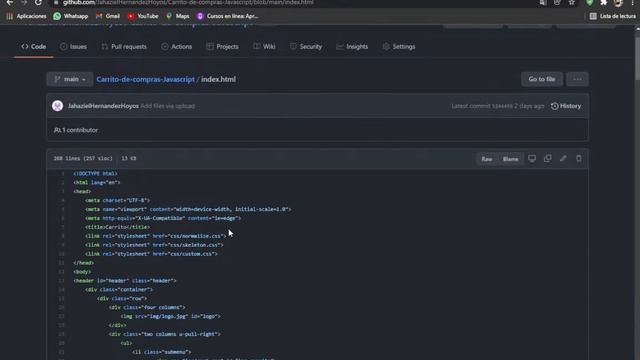Click the css/normalize.css stylesheet line

pos(156,236)
